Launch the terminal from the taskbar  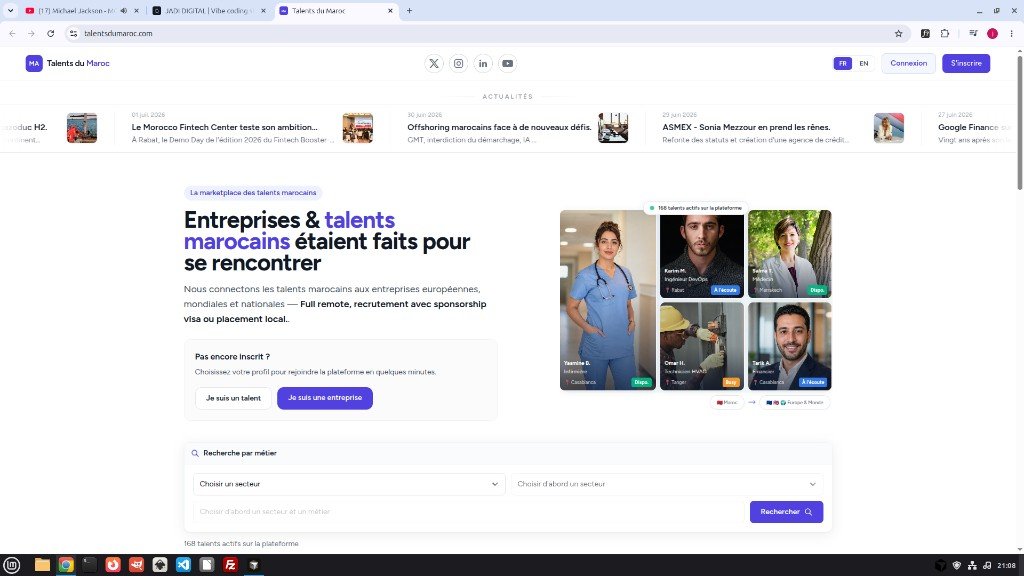pyautogui.click(x=89, y=565)
